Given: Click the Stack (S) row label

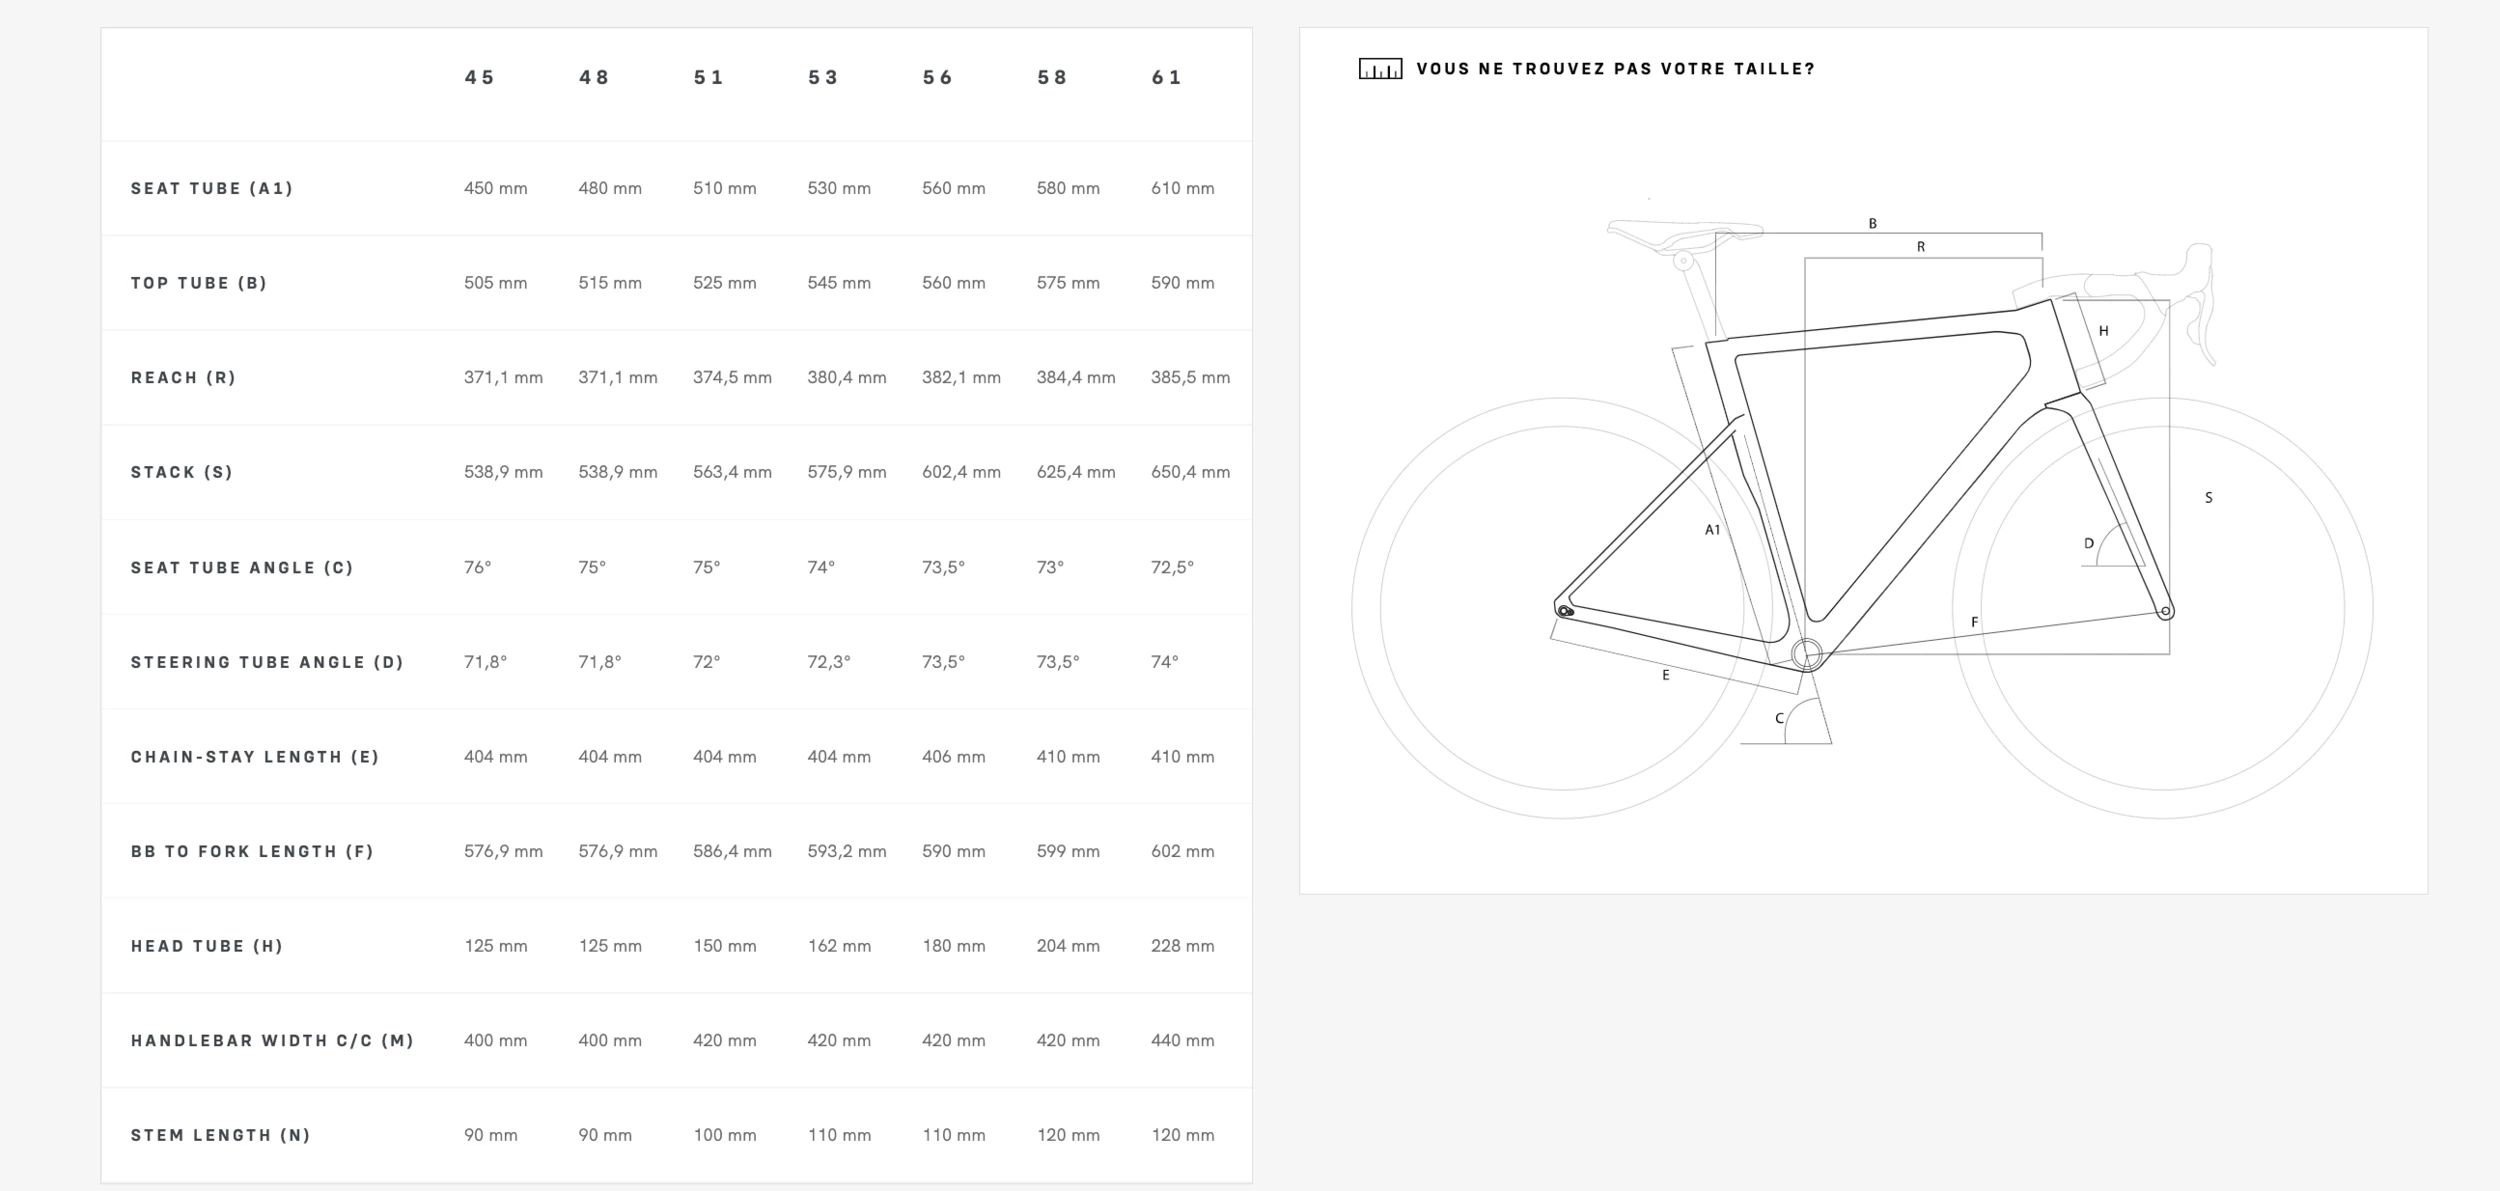Looking at the screenshot, I should tap(182, 473).
